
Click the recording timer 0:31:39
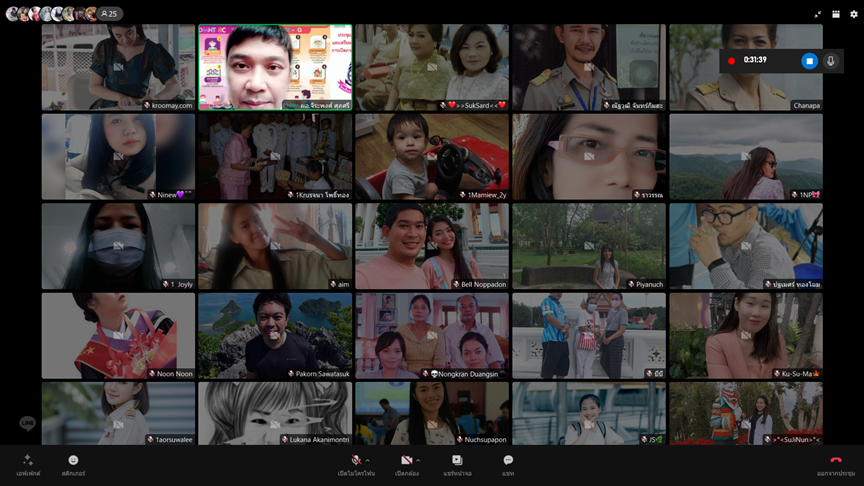755,60
